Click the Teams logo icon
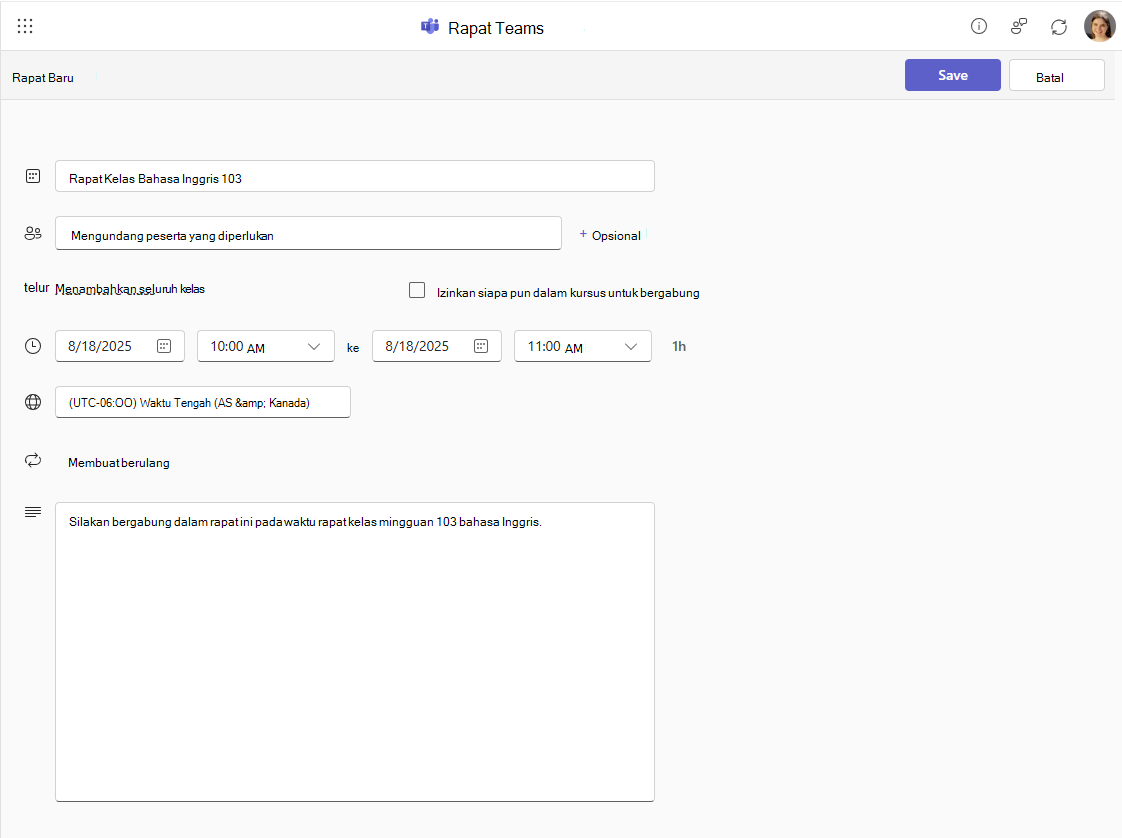This screenshot has width=1122, height=838. click(x=430, y=27)
